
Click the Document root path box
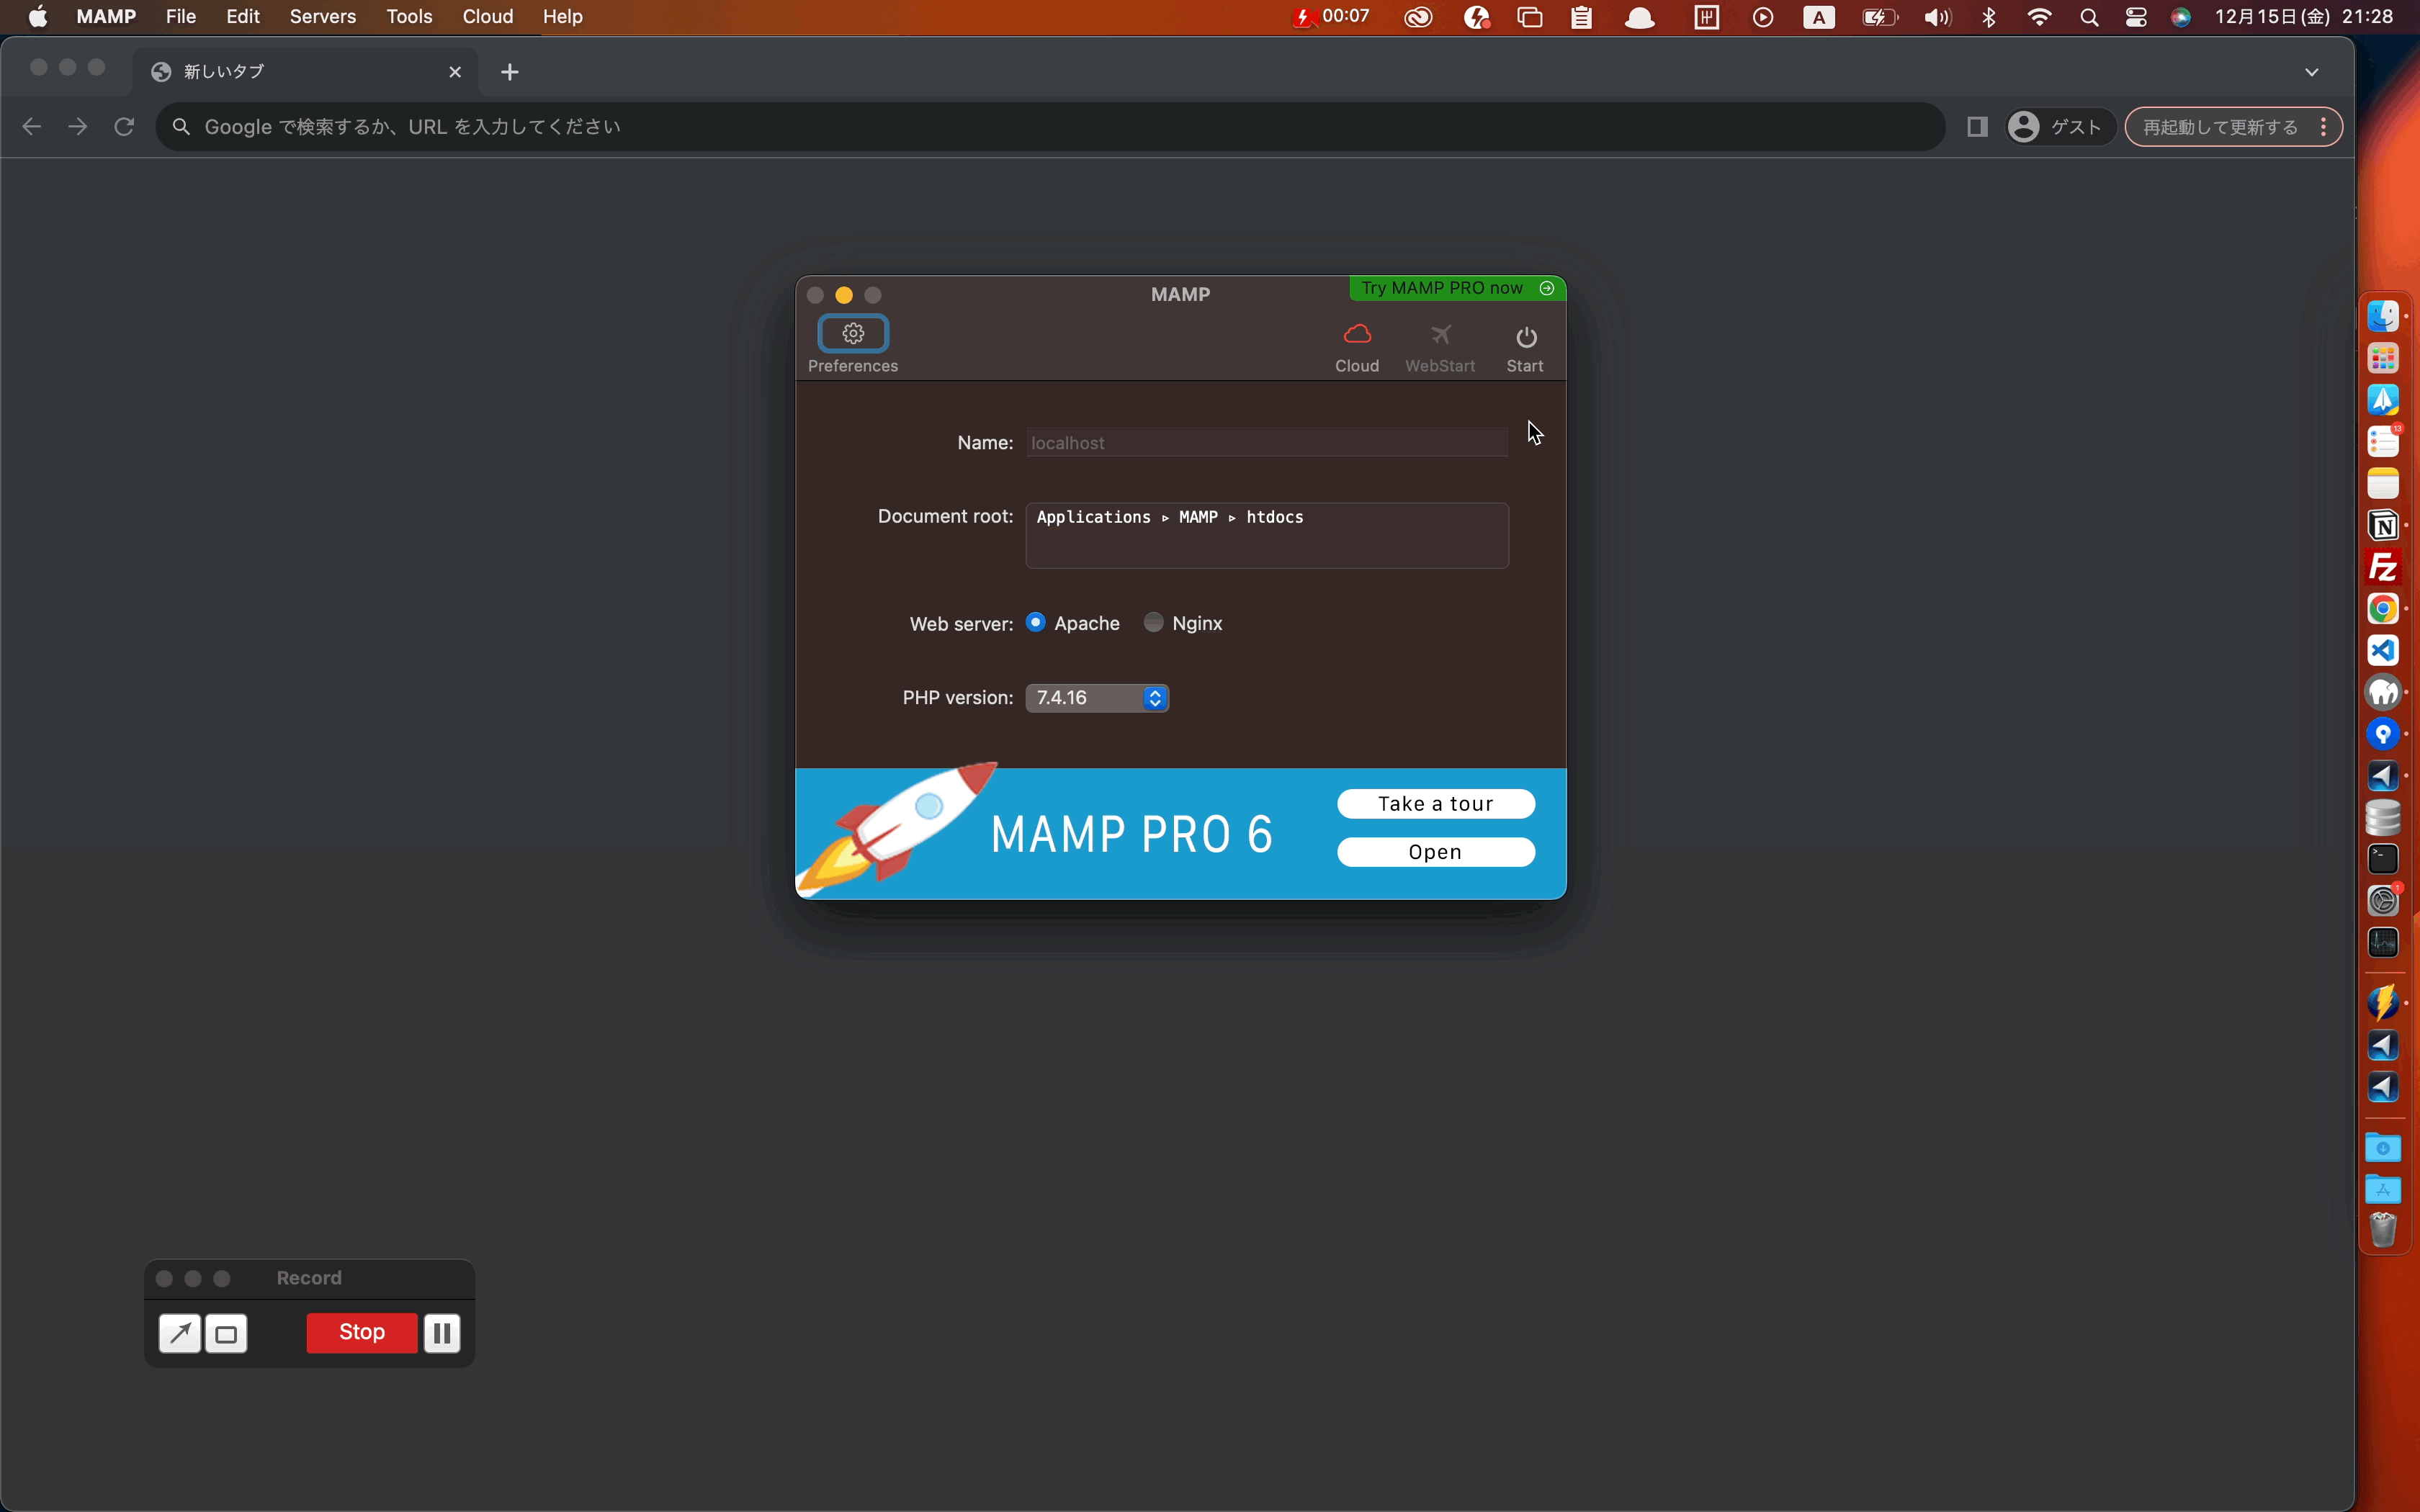click(x=1267, y=536)
